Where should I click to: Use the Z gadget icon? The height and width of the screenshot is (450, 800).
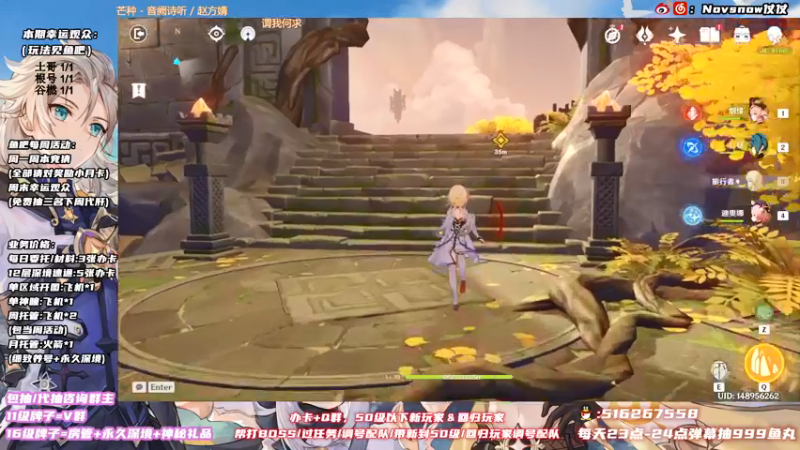[x=764, y=313]
